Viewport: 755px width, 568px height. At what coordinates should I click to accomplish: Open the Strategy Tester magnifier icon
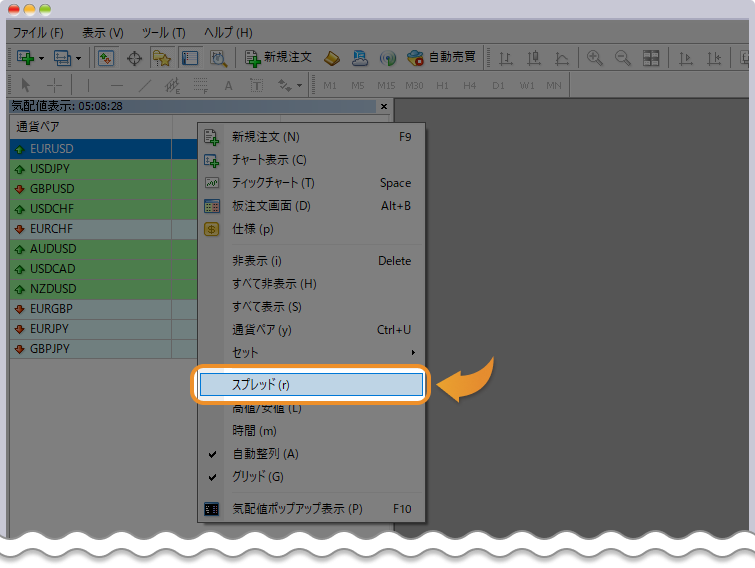tap(218, 58)
